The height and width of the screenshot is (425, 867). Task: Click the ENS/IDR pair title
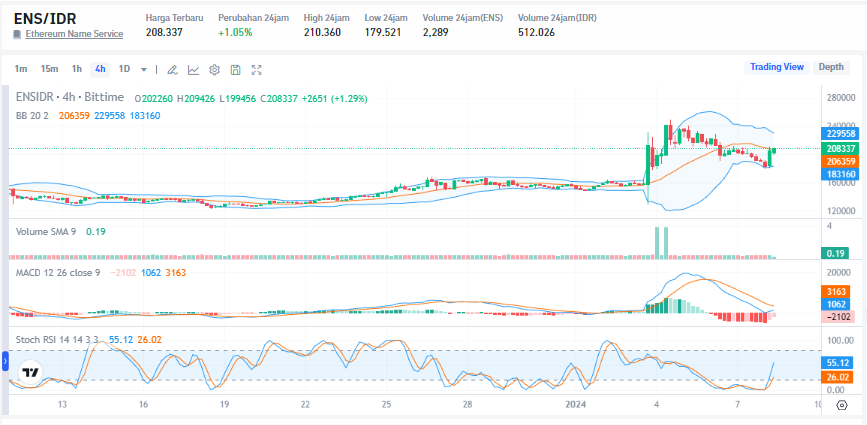[x=45, y=18]
